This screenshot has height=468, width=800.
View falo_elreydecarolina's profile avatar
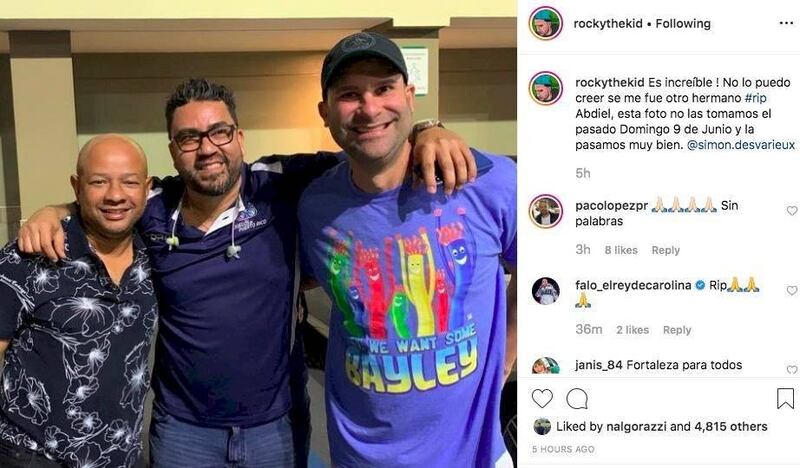(545, 291)
